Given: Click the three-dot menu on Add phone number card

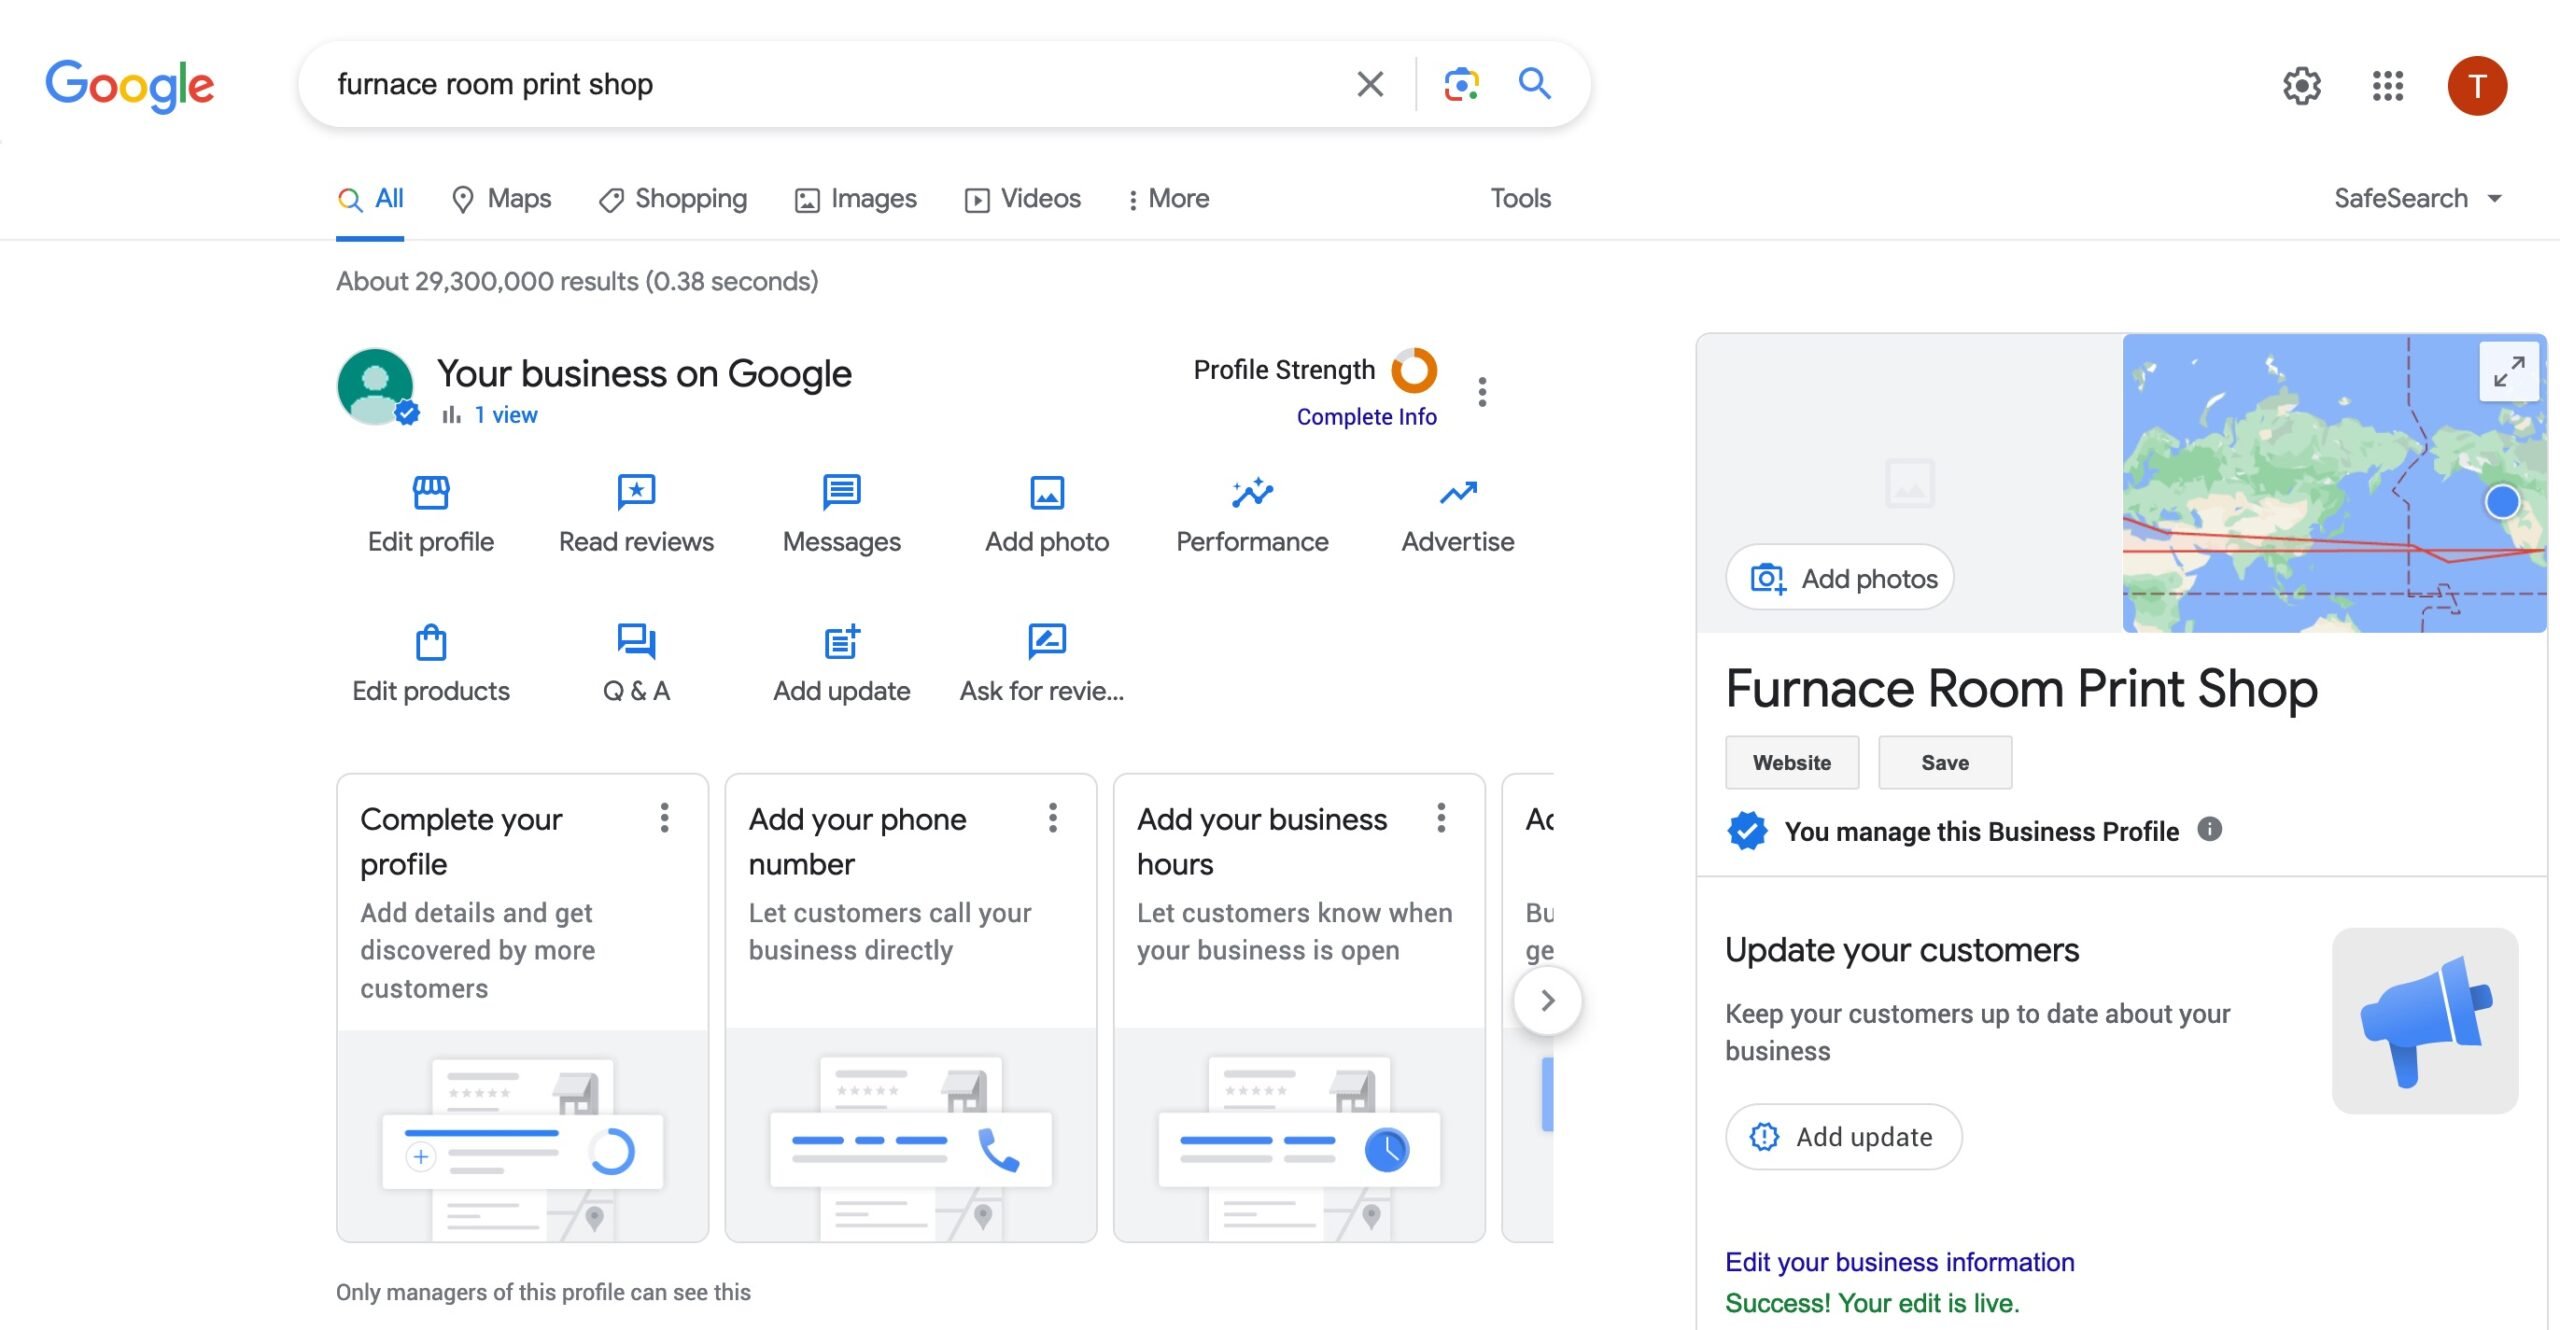Looking at the screenshot, I should point(1050,819).
